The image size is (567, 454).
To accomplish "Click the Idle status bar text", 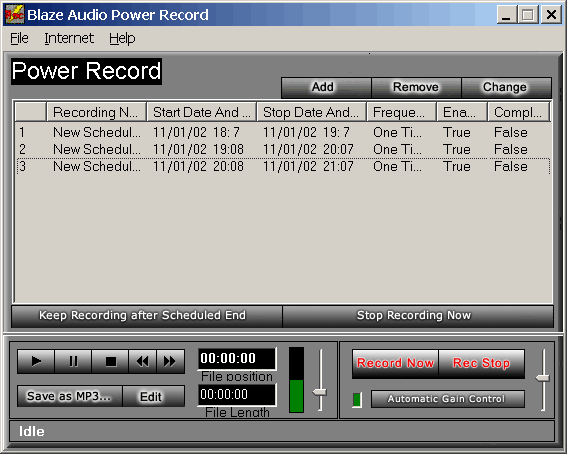I will (x=32, y=432).
